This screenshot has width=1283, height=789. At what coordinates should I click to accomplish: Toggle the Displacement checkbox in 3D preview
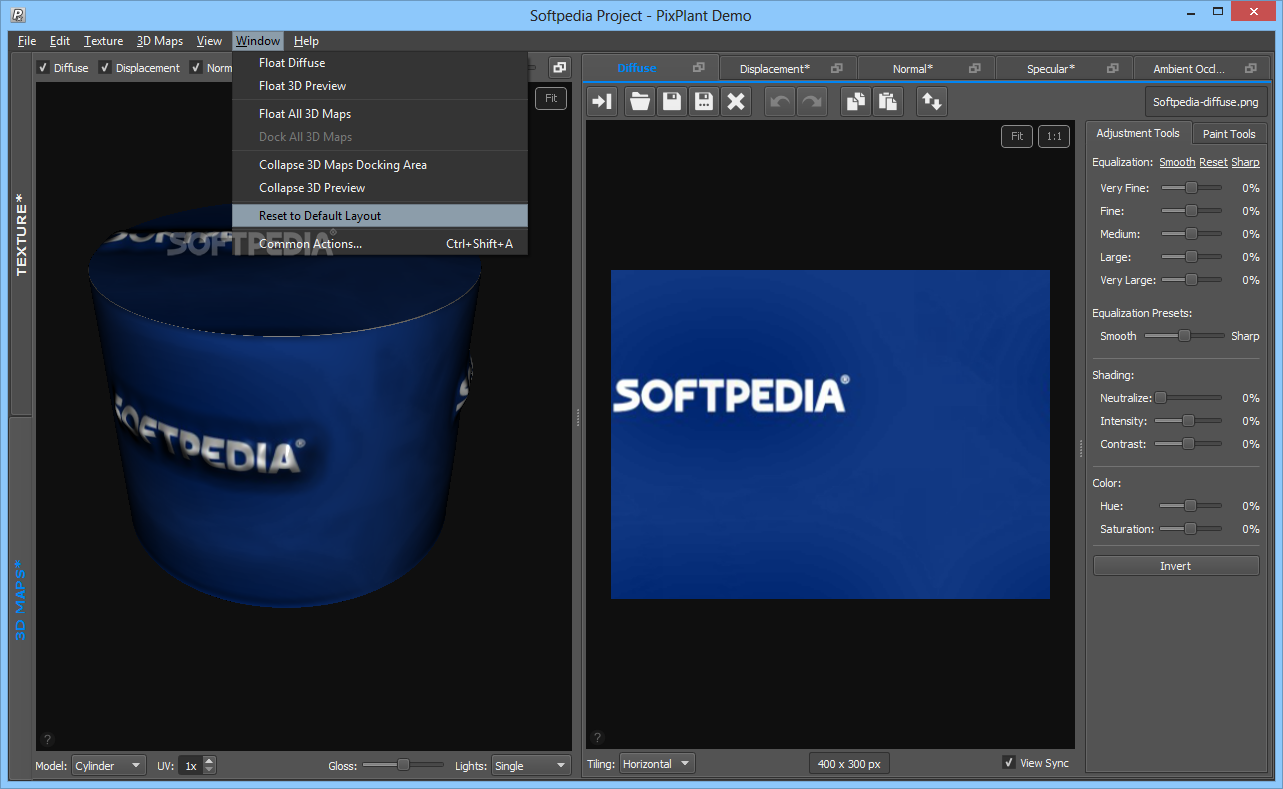pyautogui.click(x=105, y=68)
